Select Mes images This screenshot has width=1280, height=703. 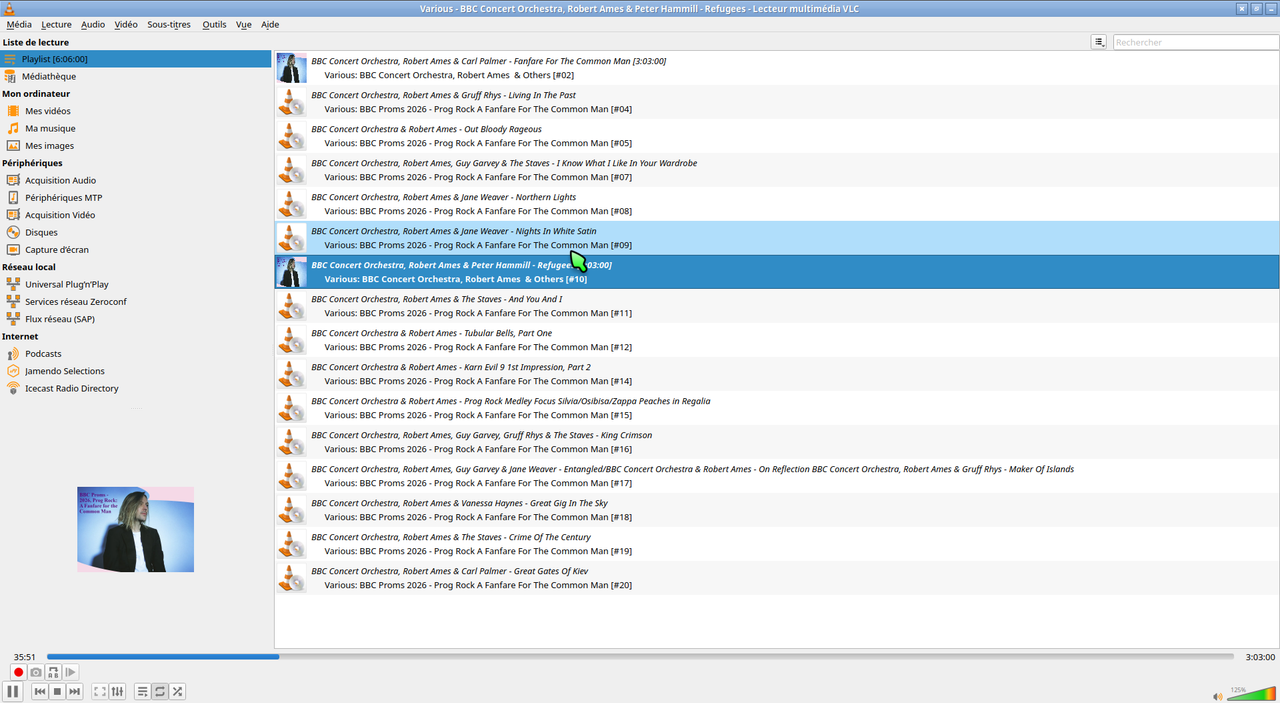(x=136, y=145)
